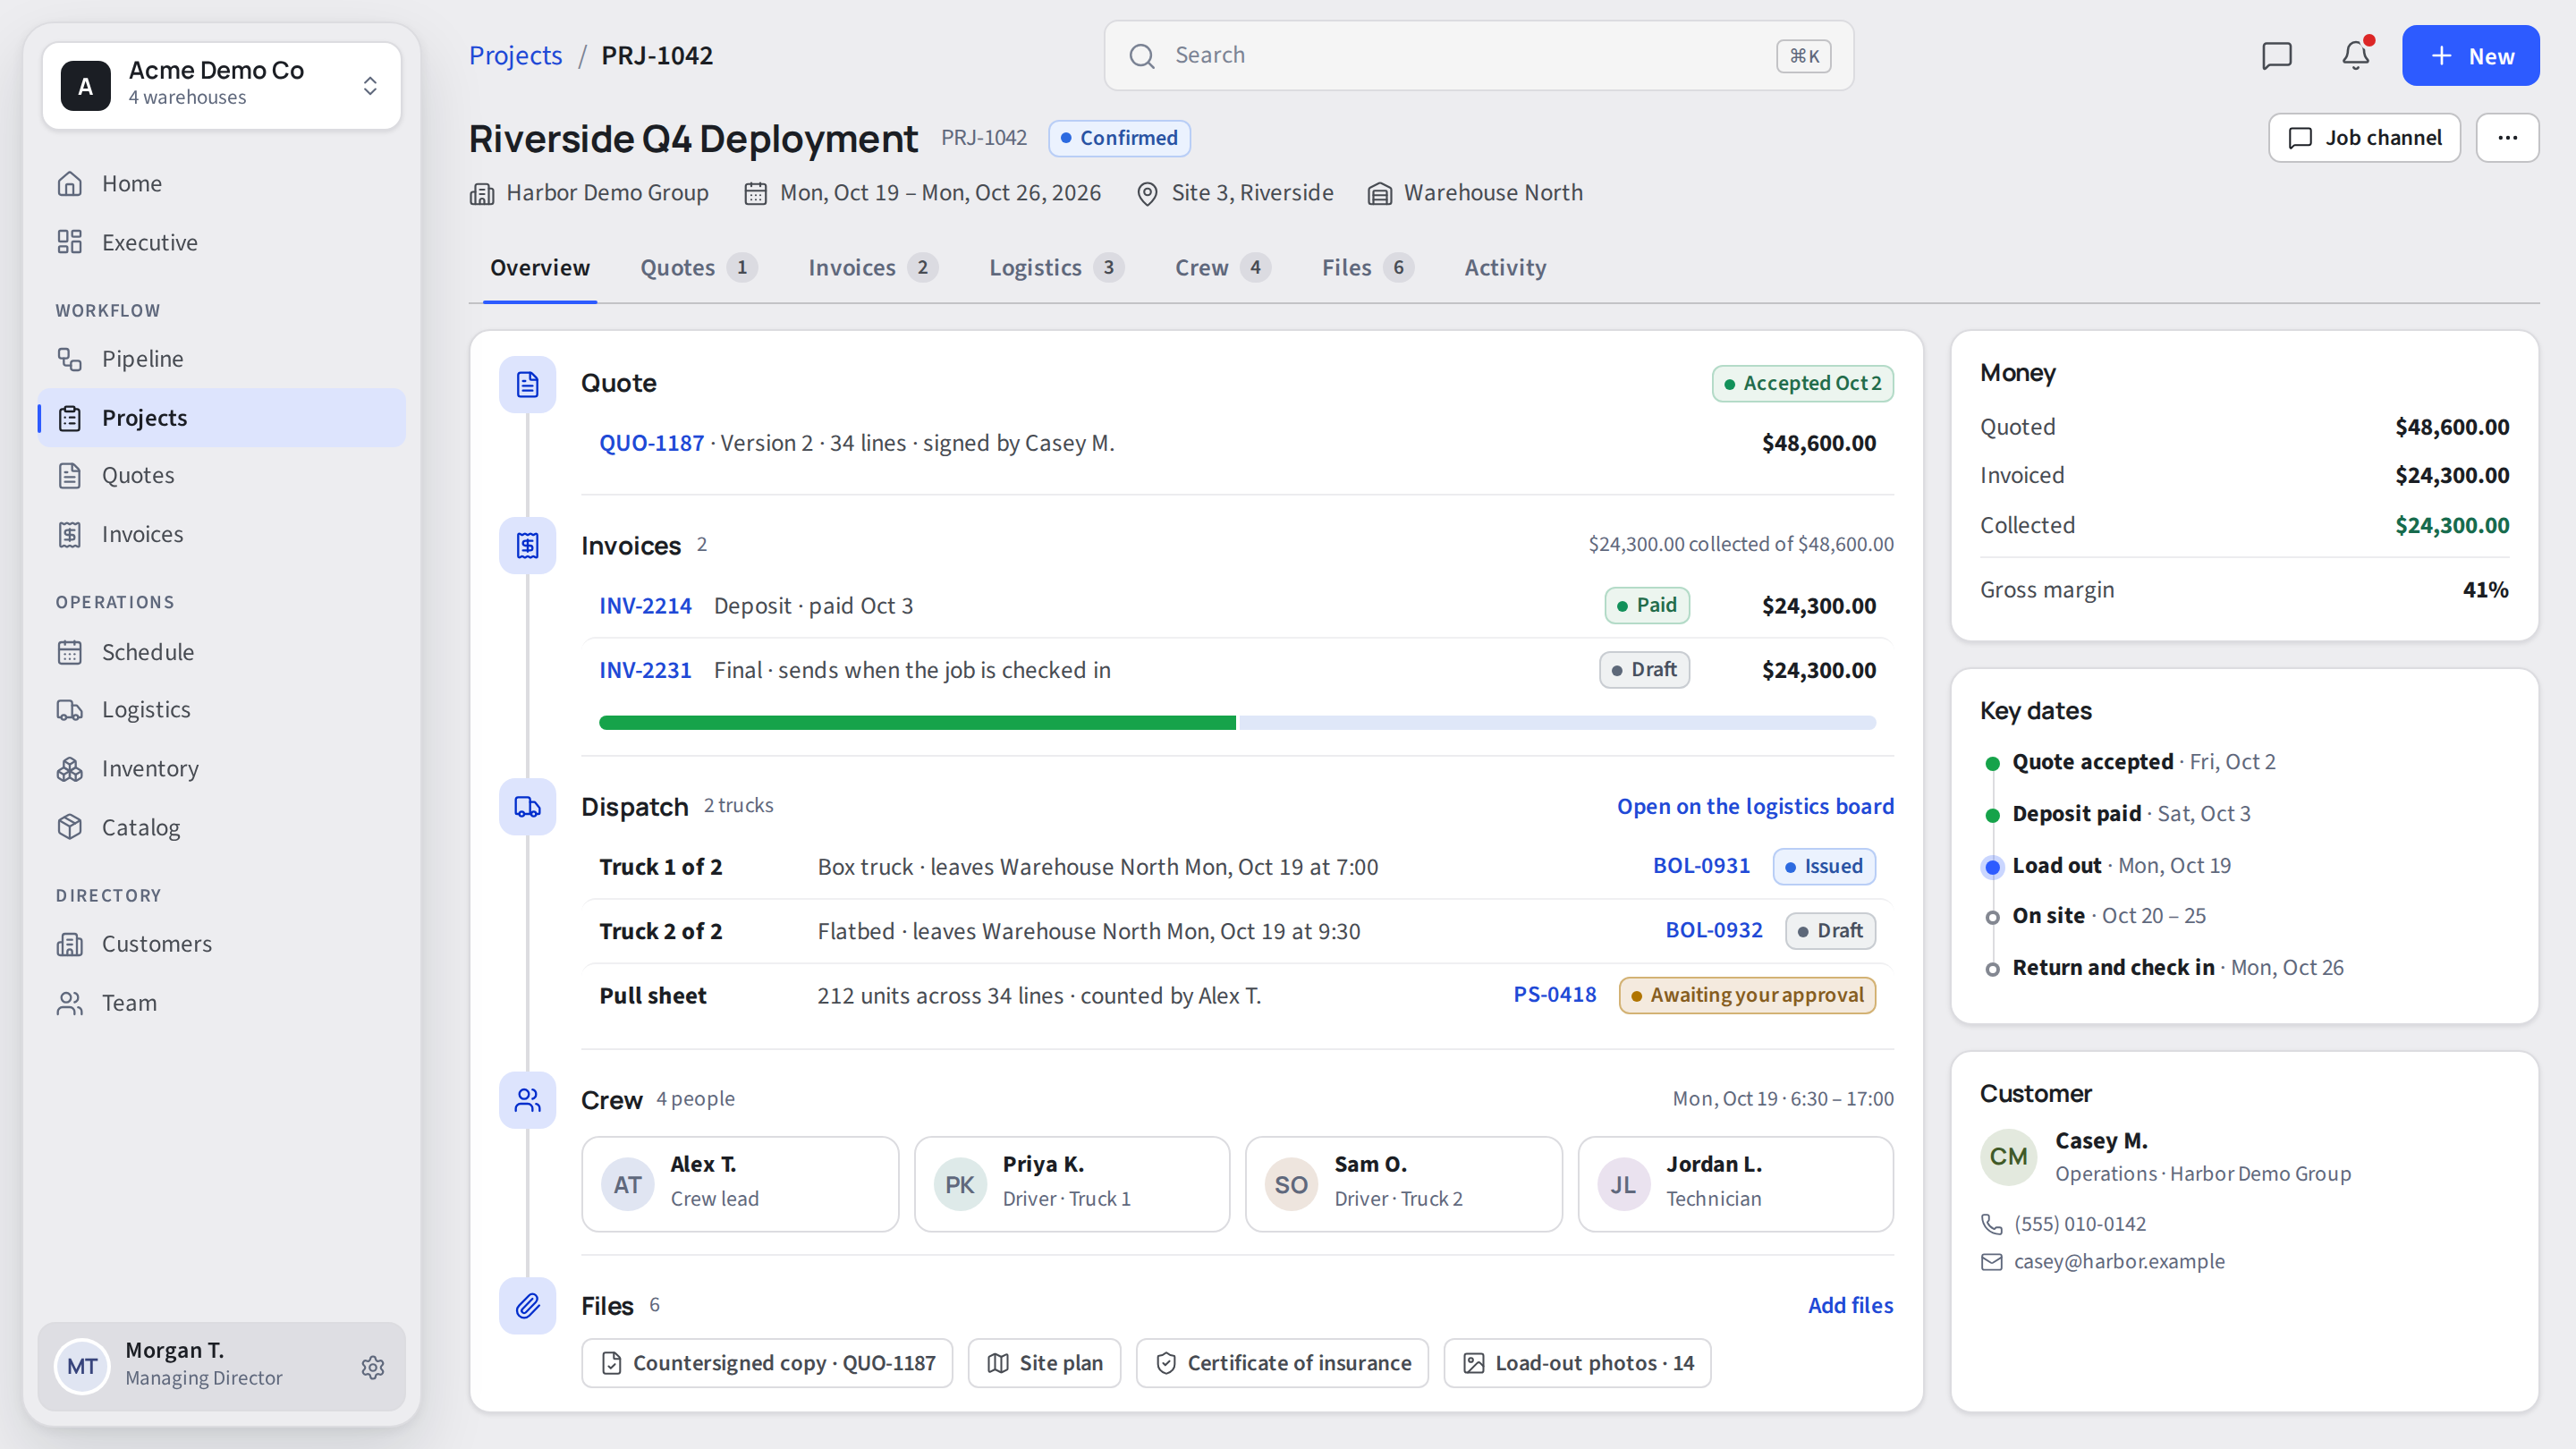Open Catalog in the sidebar
This screenshot has width=2576, height=1449.
[222, 827]
